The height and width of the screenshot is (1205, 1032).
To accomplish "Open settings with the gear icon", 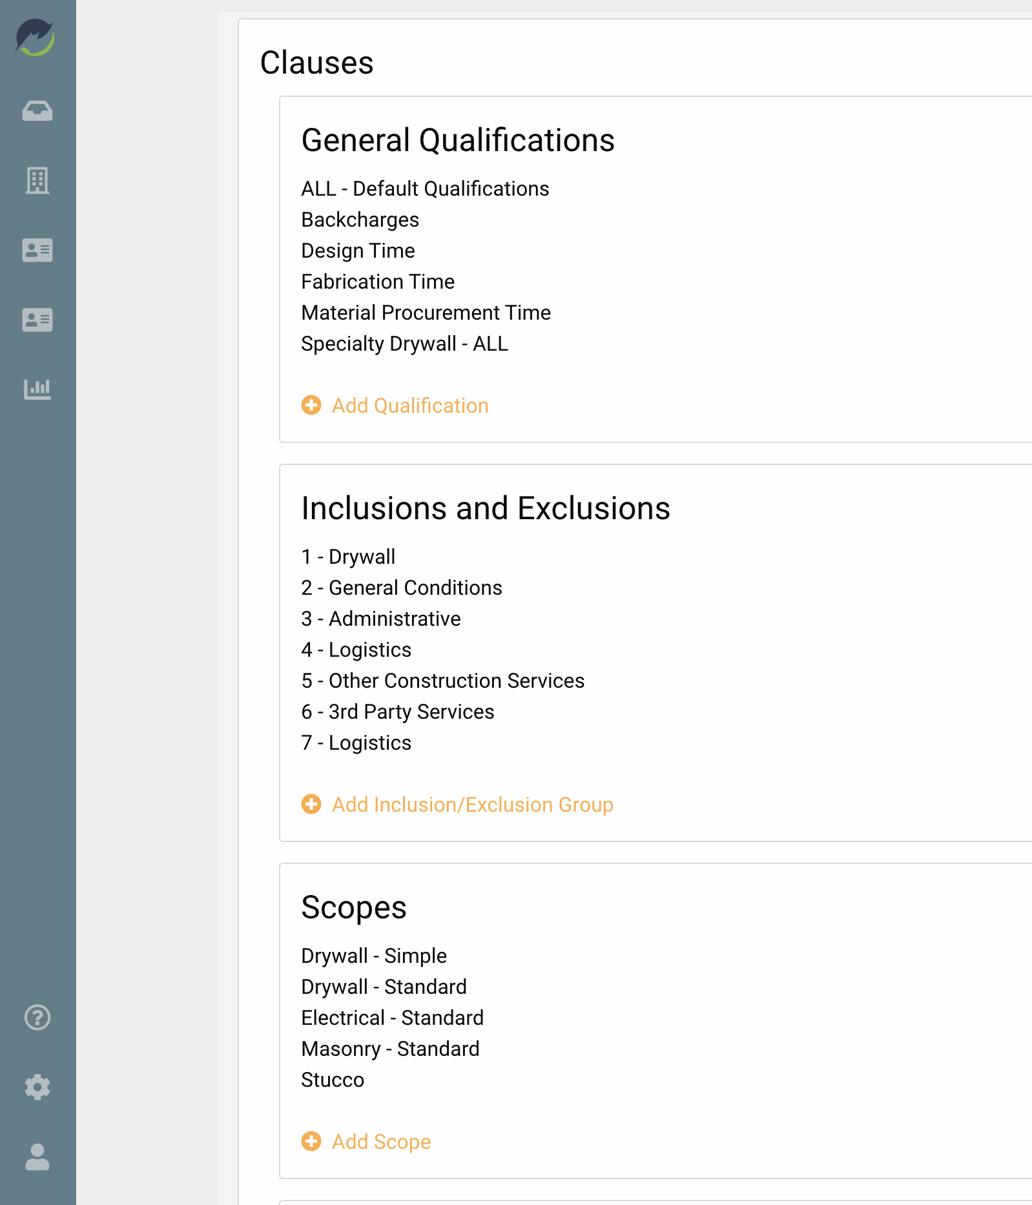I will tap(37, 1087).
